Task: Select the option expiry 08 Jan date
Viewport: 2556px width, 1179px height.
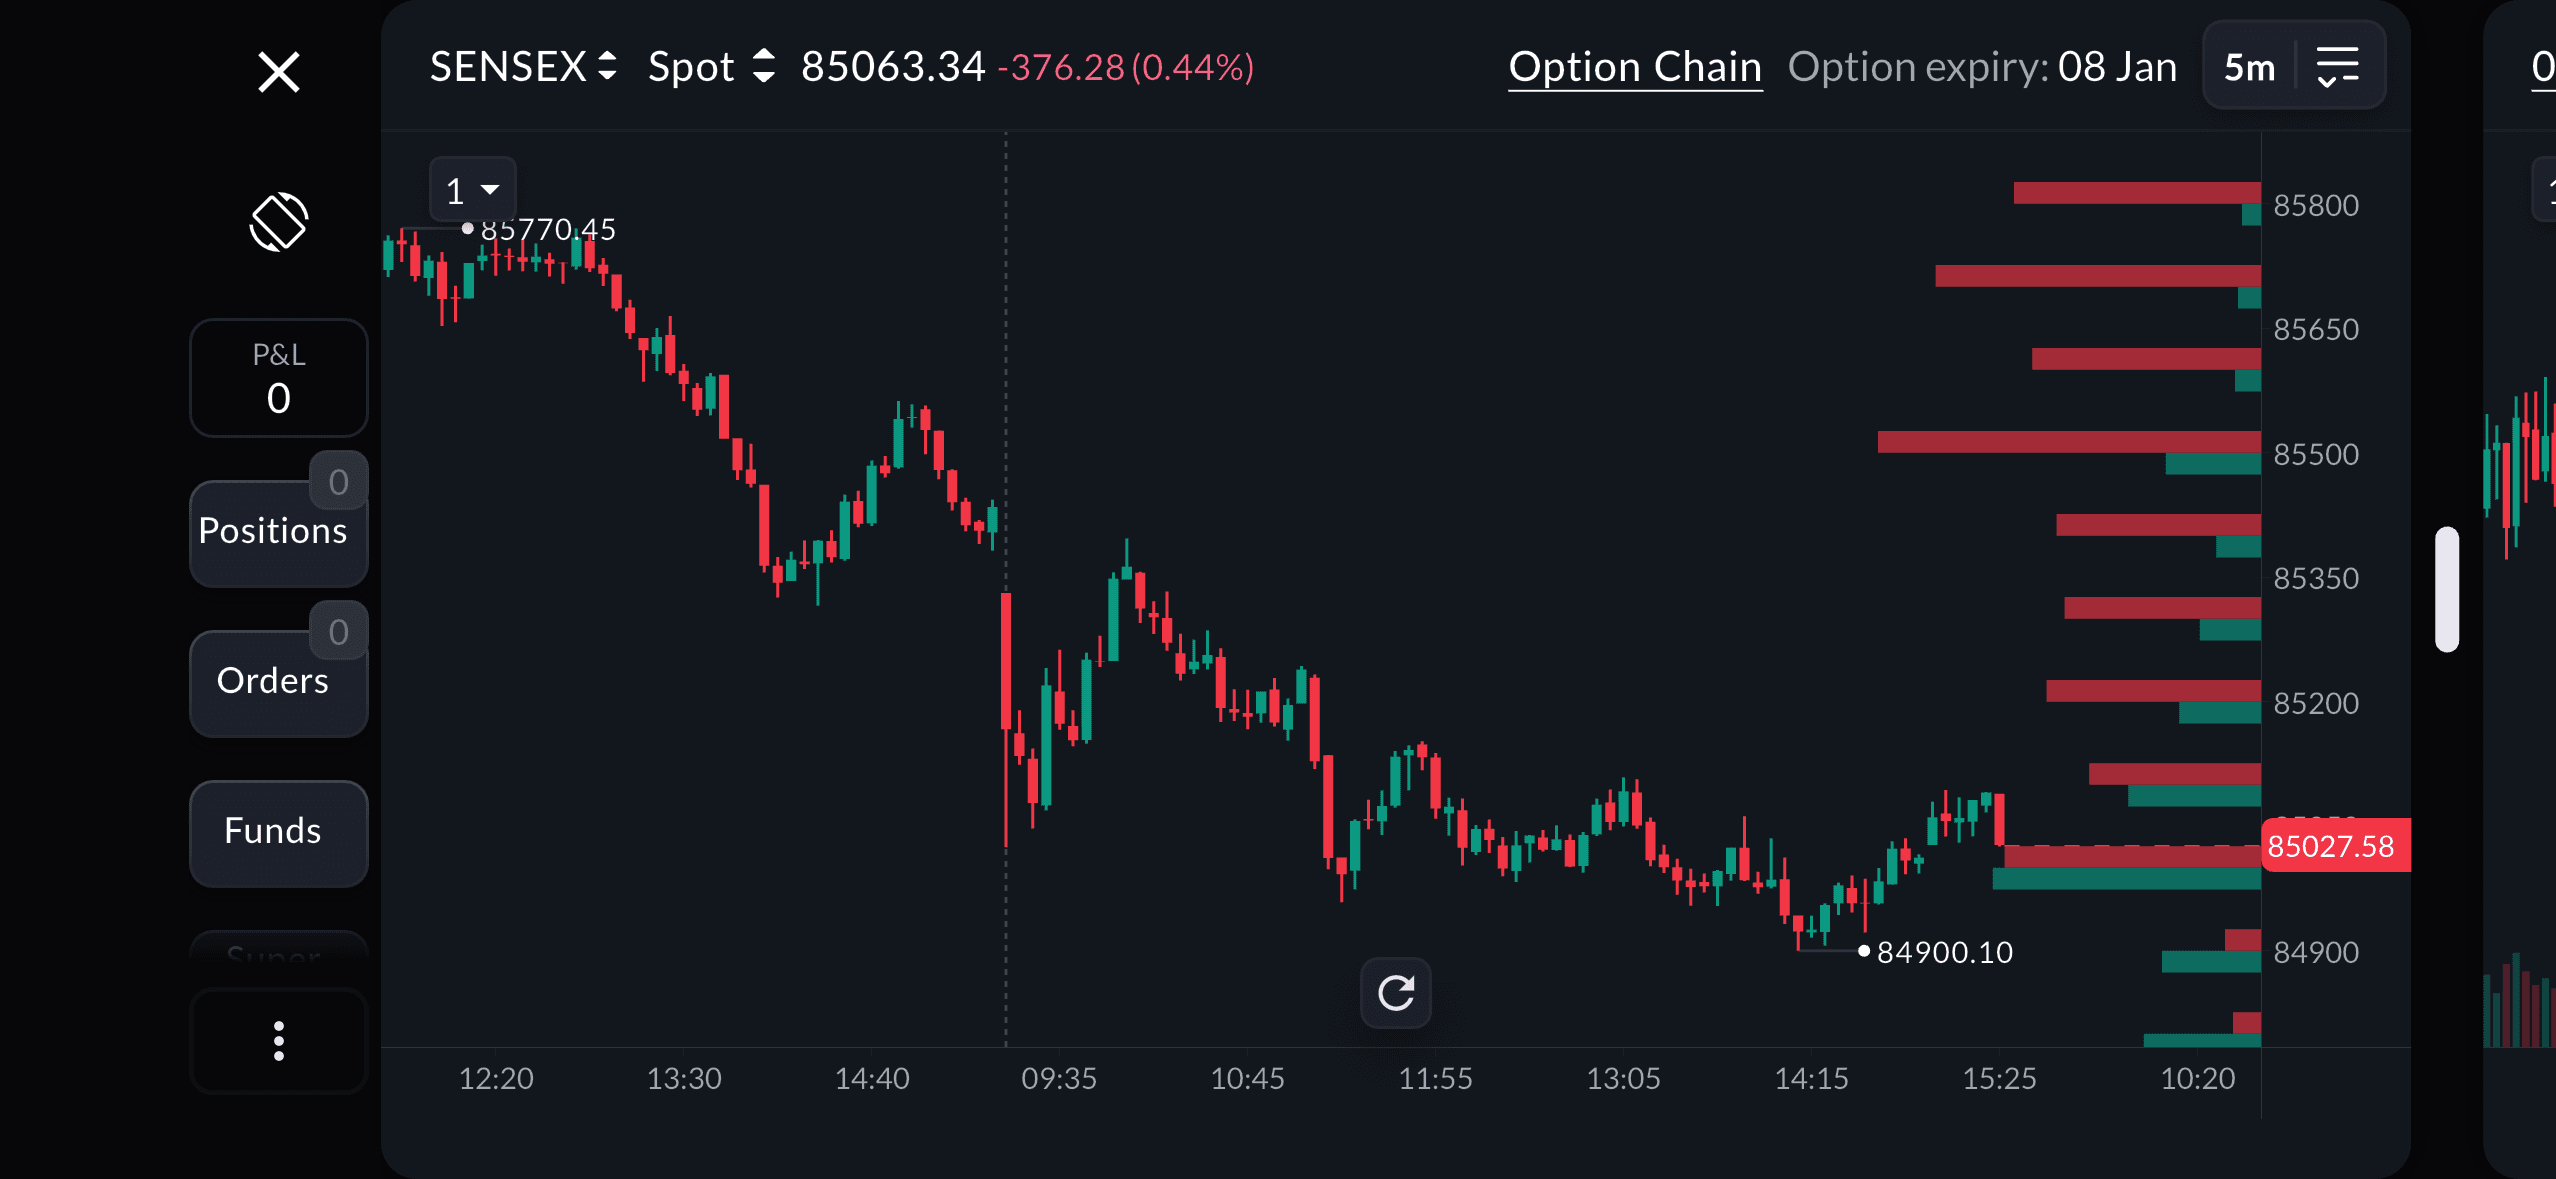Action: [x=2116, y=67]
